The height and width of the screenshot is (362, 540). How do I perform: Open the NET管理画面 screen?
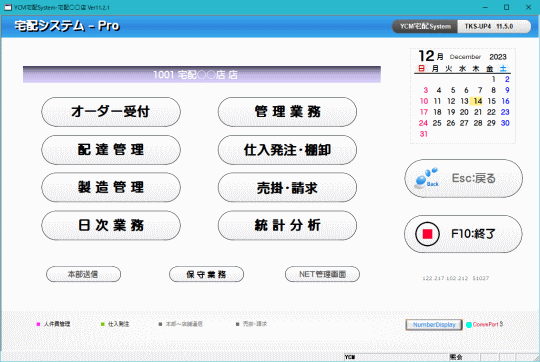point(322,274)
